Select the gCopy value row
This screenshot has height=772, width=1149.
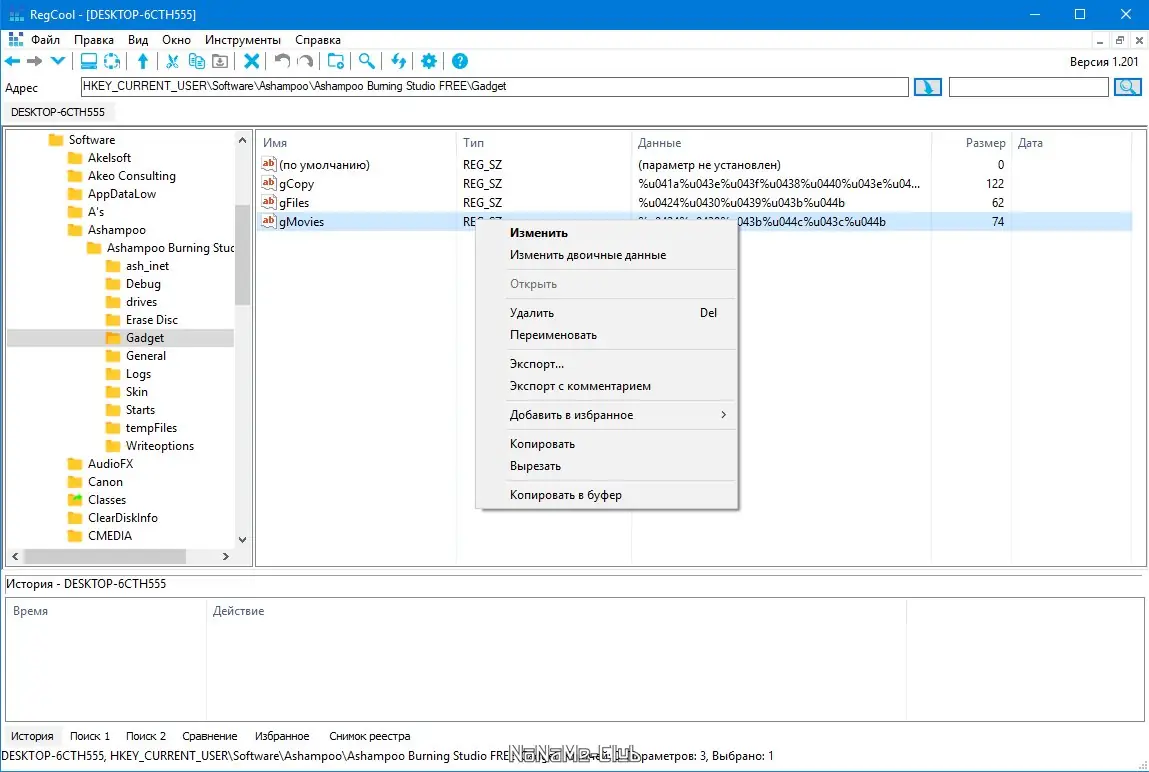(x=694, y=184)
